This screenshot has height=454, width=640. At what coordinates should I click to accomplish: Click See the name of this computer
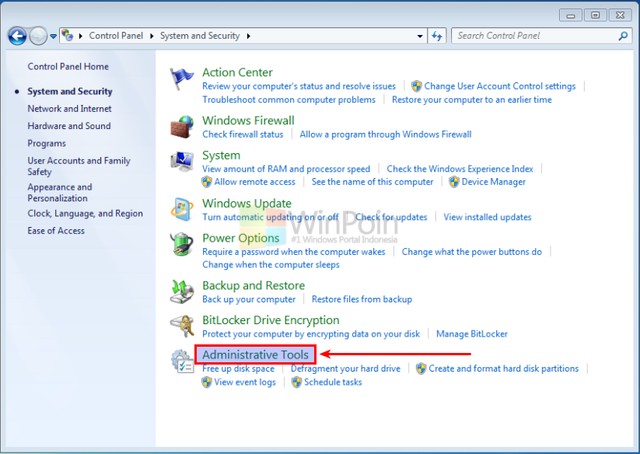click(x=372, y=182)
